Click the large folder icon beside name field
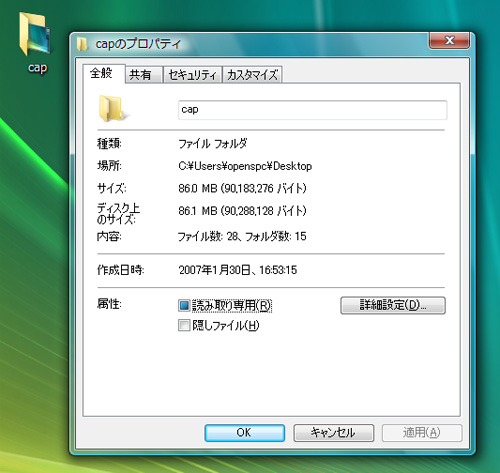 click(113, 109)
